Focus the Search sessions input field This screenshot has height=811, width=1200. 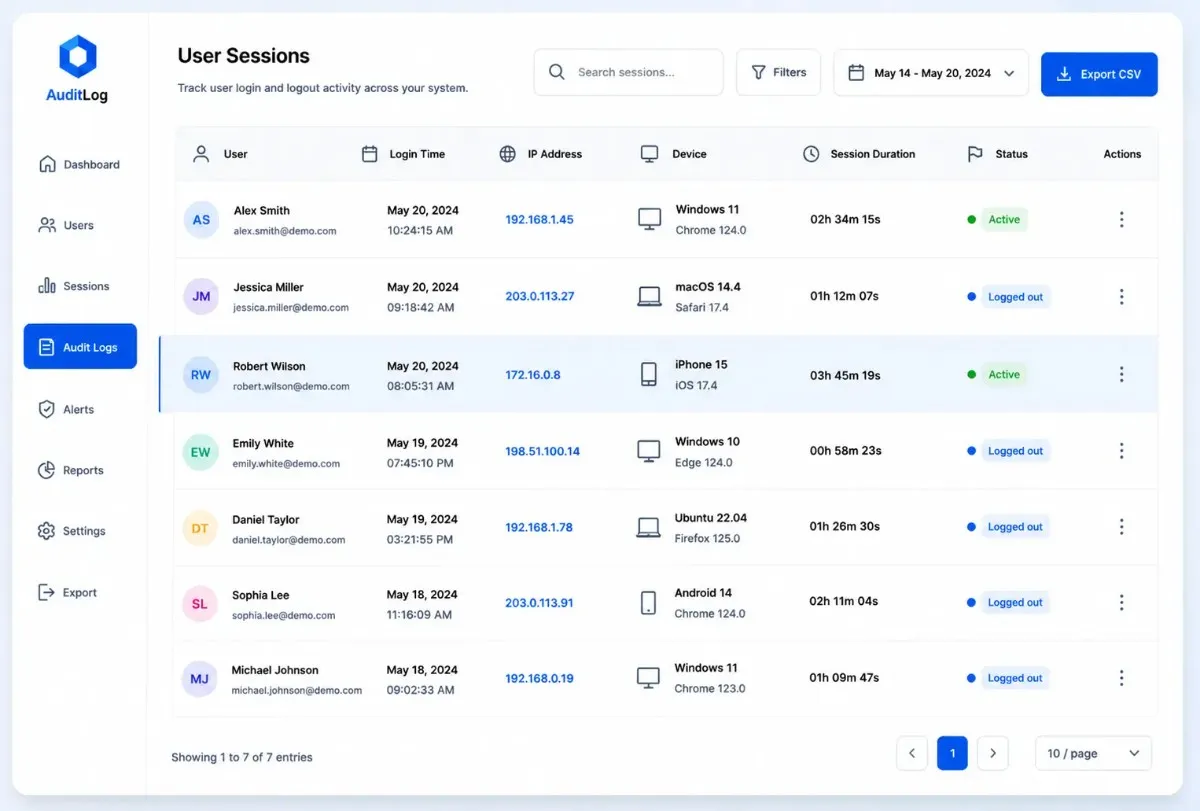pos(628,72)
